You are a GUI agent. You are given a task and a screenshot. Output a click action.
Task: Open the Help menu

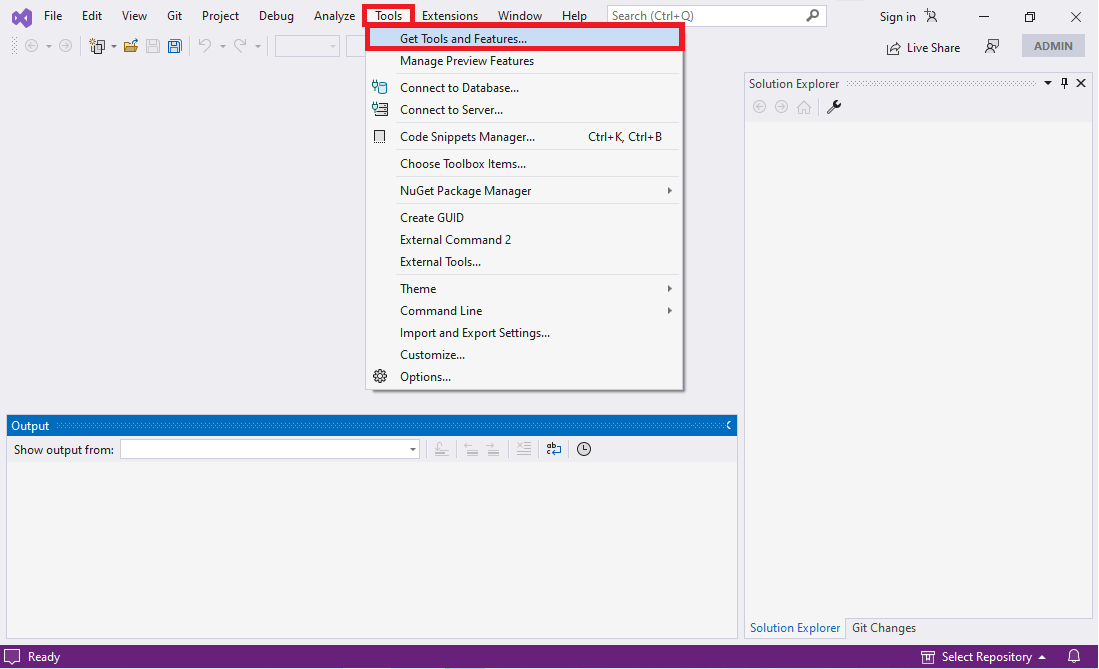pos(574,15)
